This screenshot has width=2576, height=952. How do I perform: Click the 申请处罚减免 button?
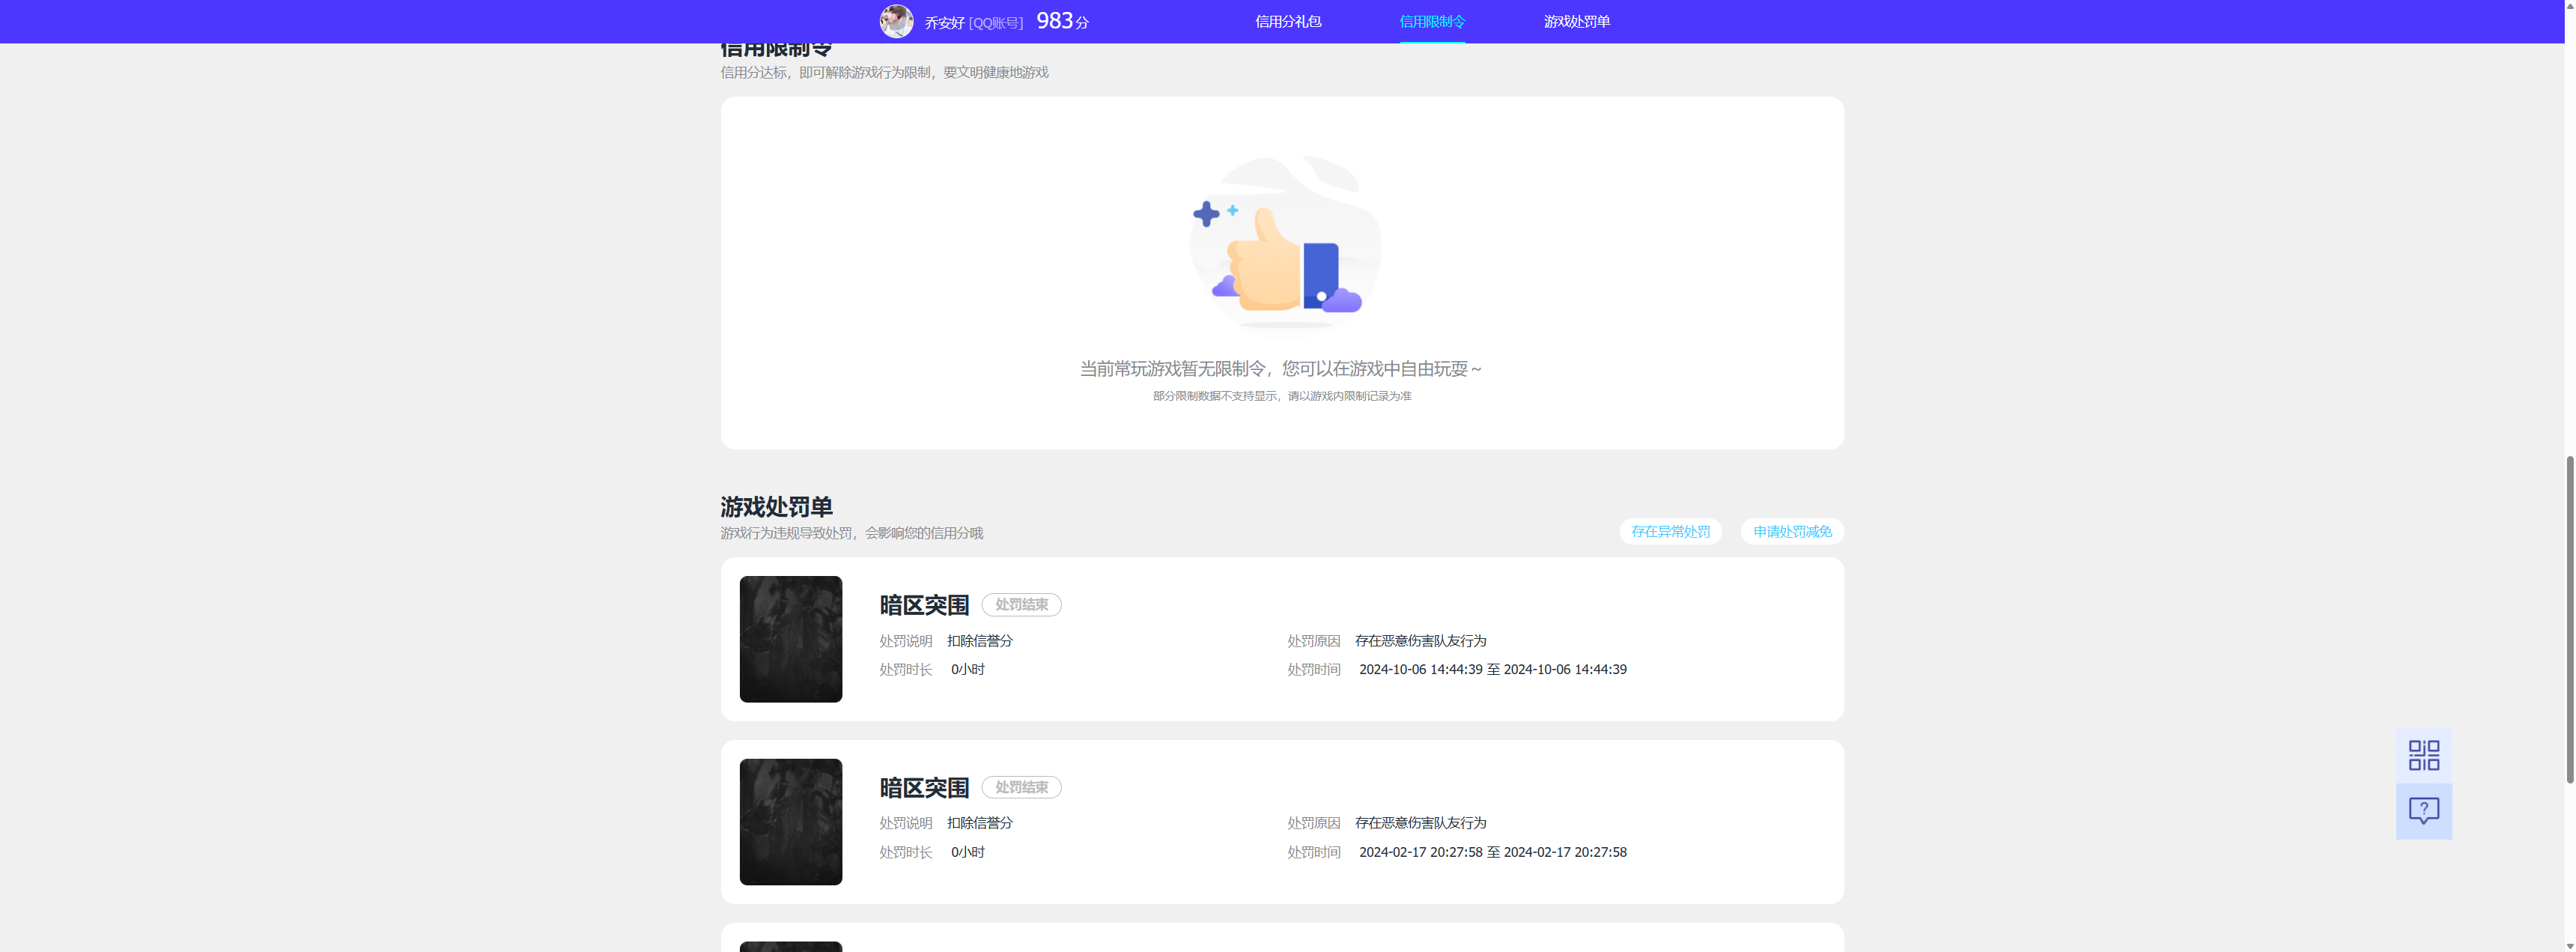1792,531
